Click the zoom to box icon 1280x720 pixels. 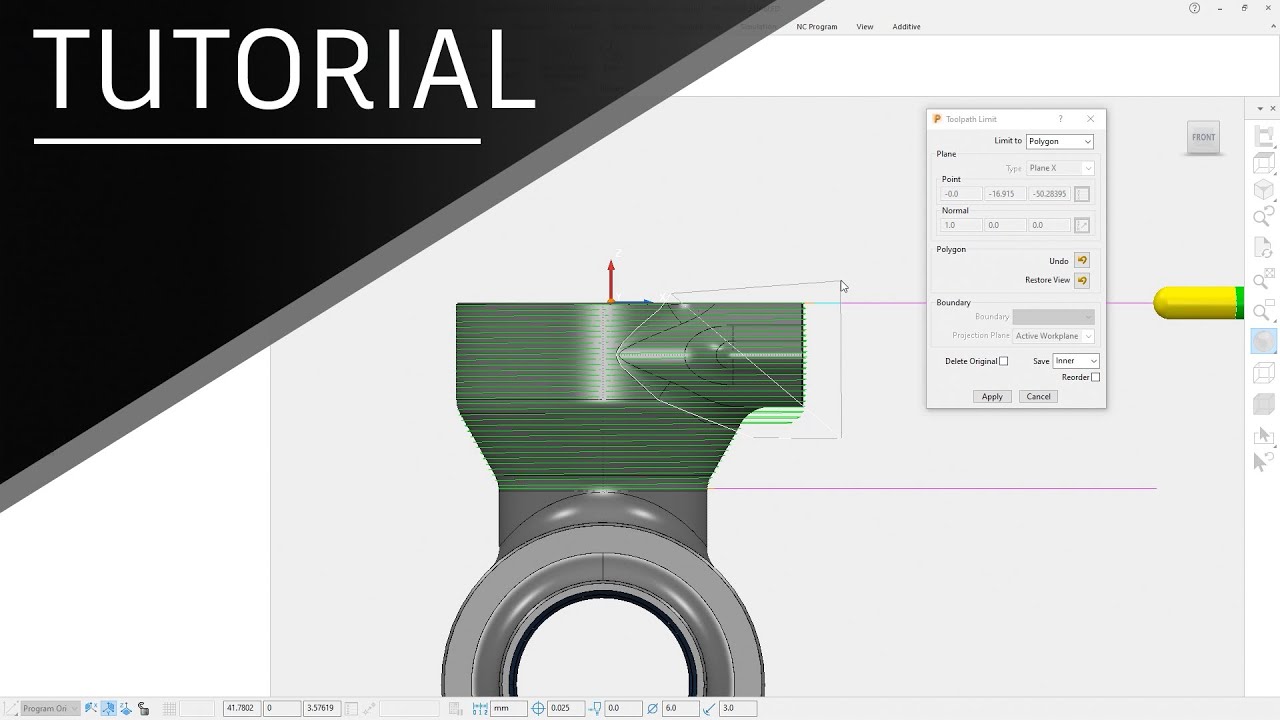[x=1264, y=312]
